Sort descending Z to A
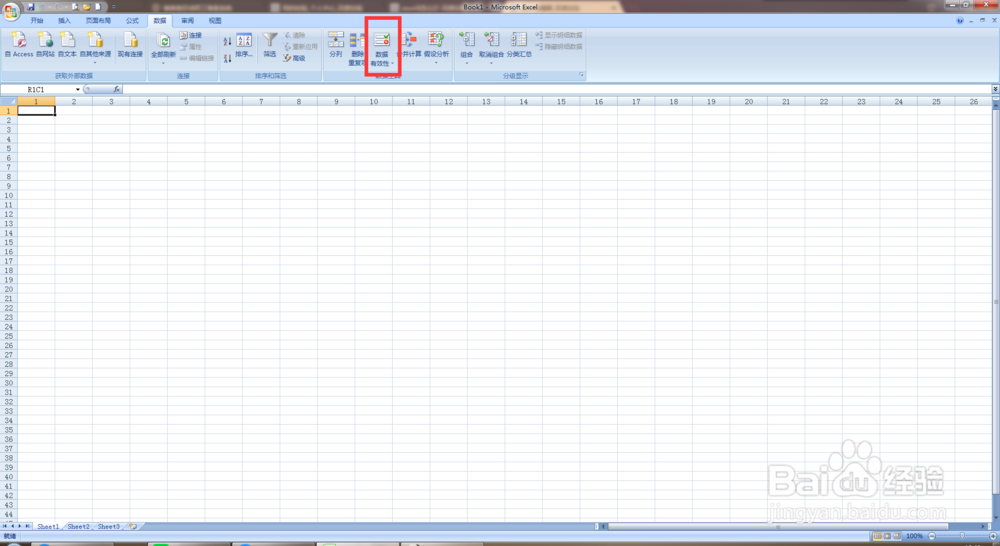The width and height of the screenshot is (1000, 546). [x=227, y=59]
